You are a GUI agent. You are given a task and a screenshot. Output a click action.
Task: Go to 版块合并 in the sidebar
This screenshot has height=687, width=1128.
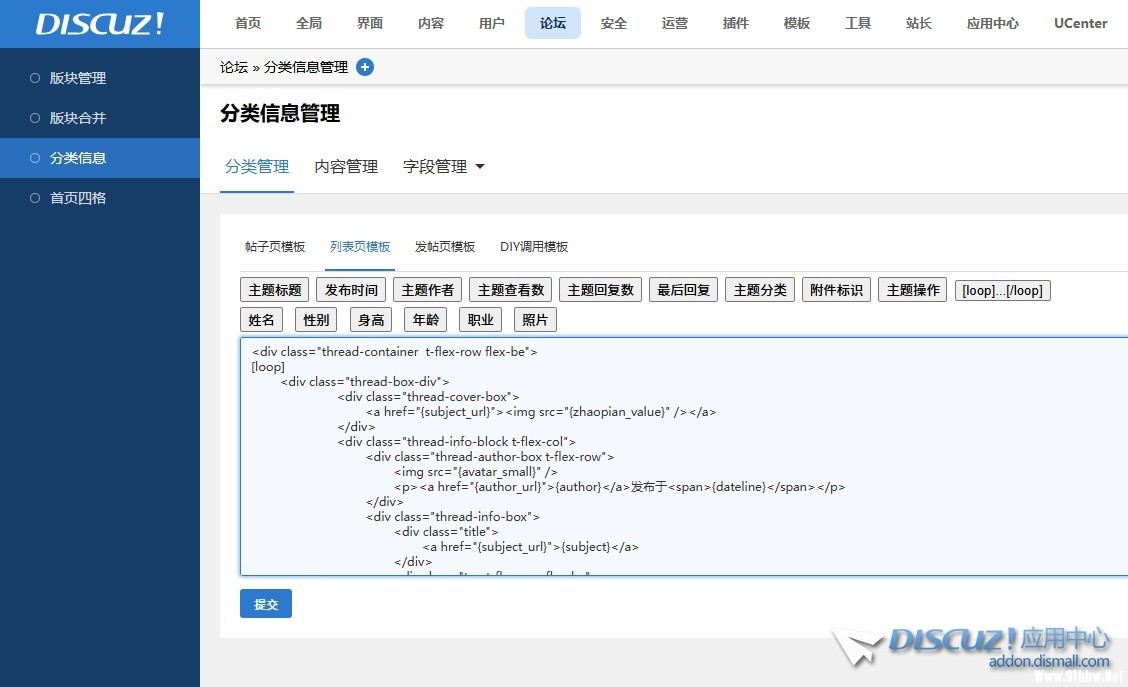point(78,118)
